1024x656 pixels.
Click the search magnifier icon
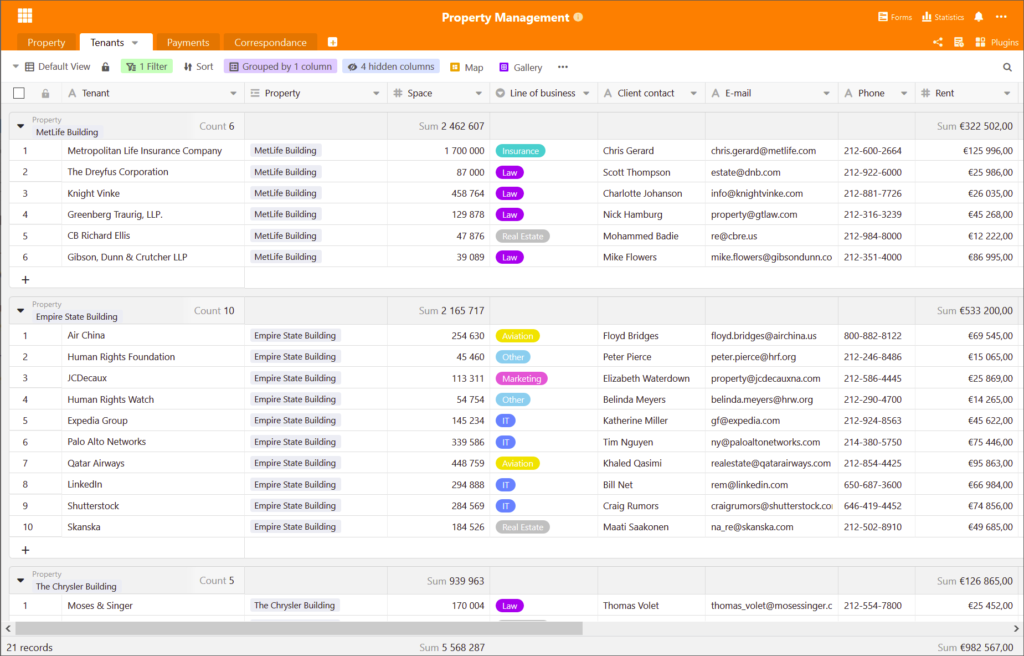[1007, 67]
